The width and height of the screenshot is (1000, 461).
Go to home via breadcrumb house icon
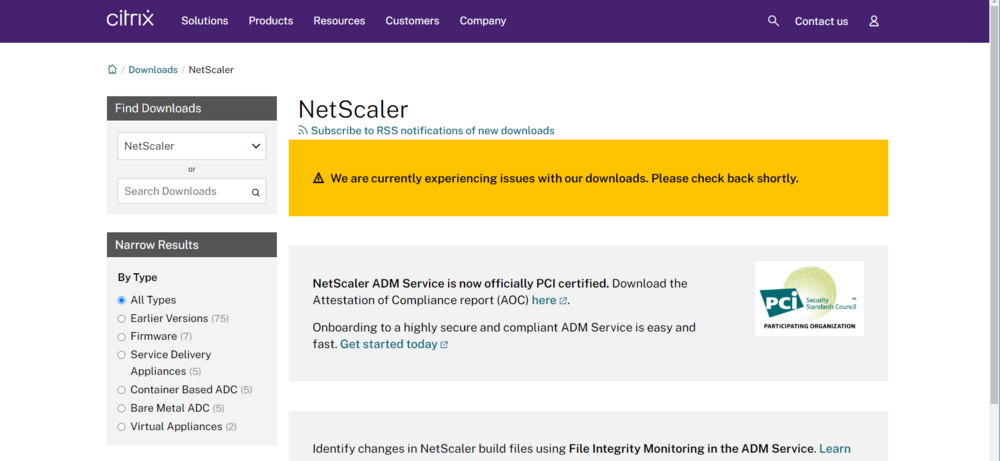pyautogui.click(x=112, y=69)
